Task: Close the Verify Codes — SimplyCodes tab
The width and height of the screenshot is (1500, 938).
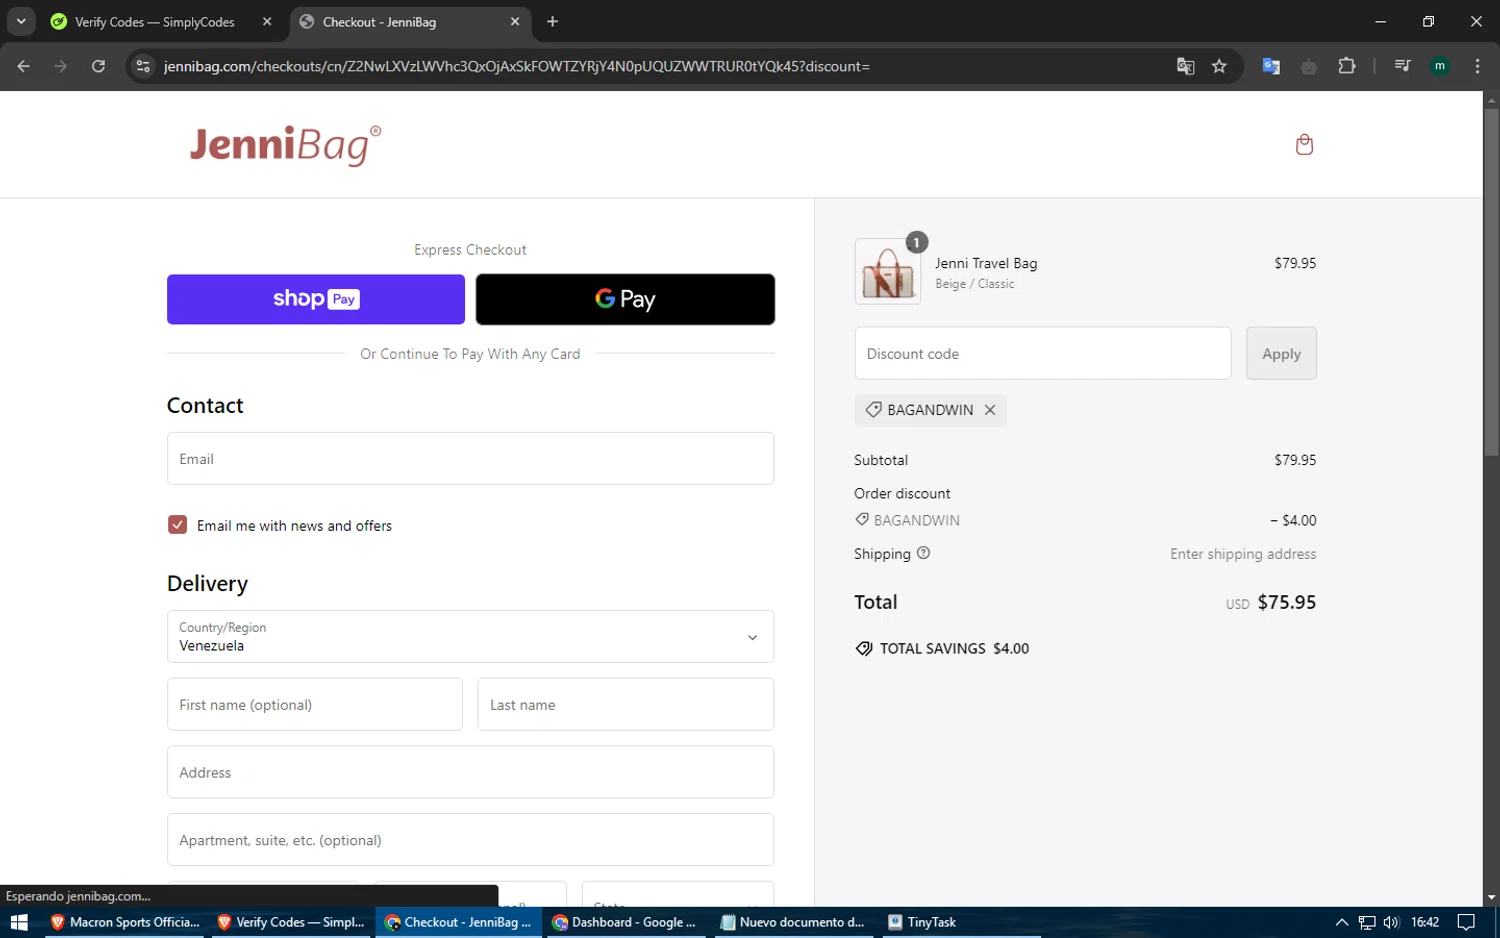Action: click(x=267, y=21)
